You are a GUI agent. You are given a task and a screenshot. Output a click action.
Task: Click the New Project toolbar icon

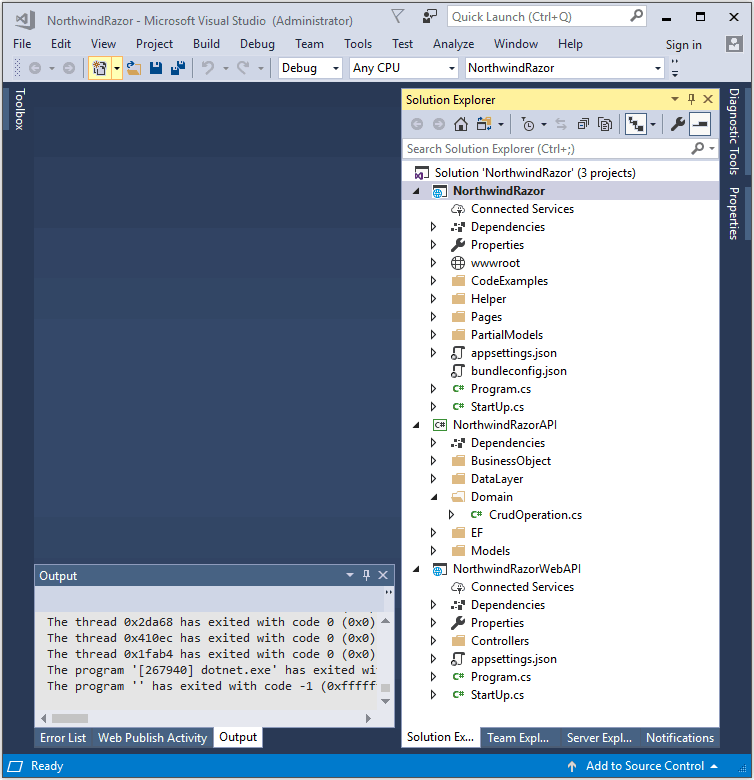99,68
